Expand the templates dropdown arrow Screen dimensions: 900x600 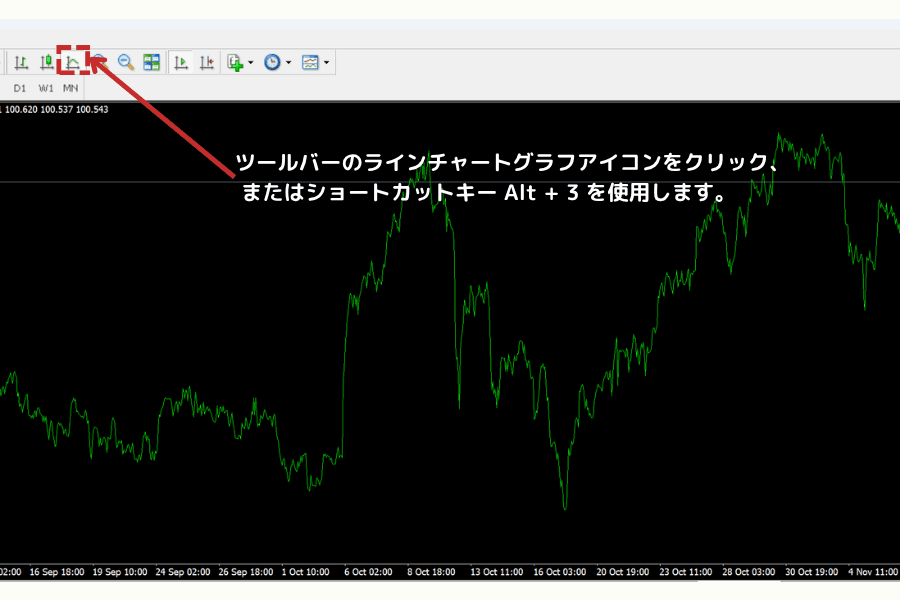pos(326,62)
